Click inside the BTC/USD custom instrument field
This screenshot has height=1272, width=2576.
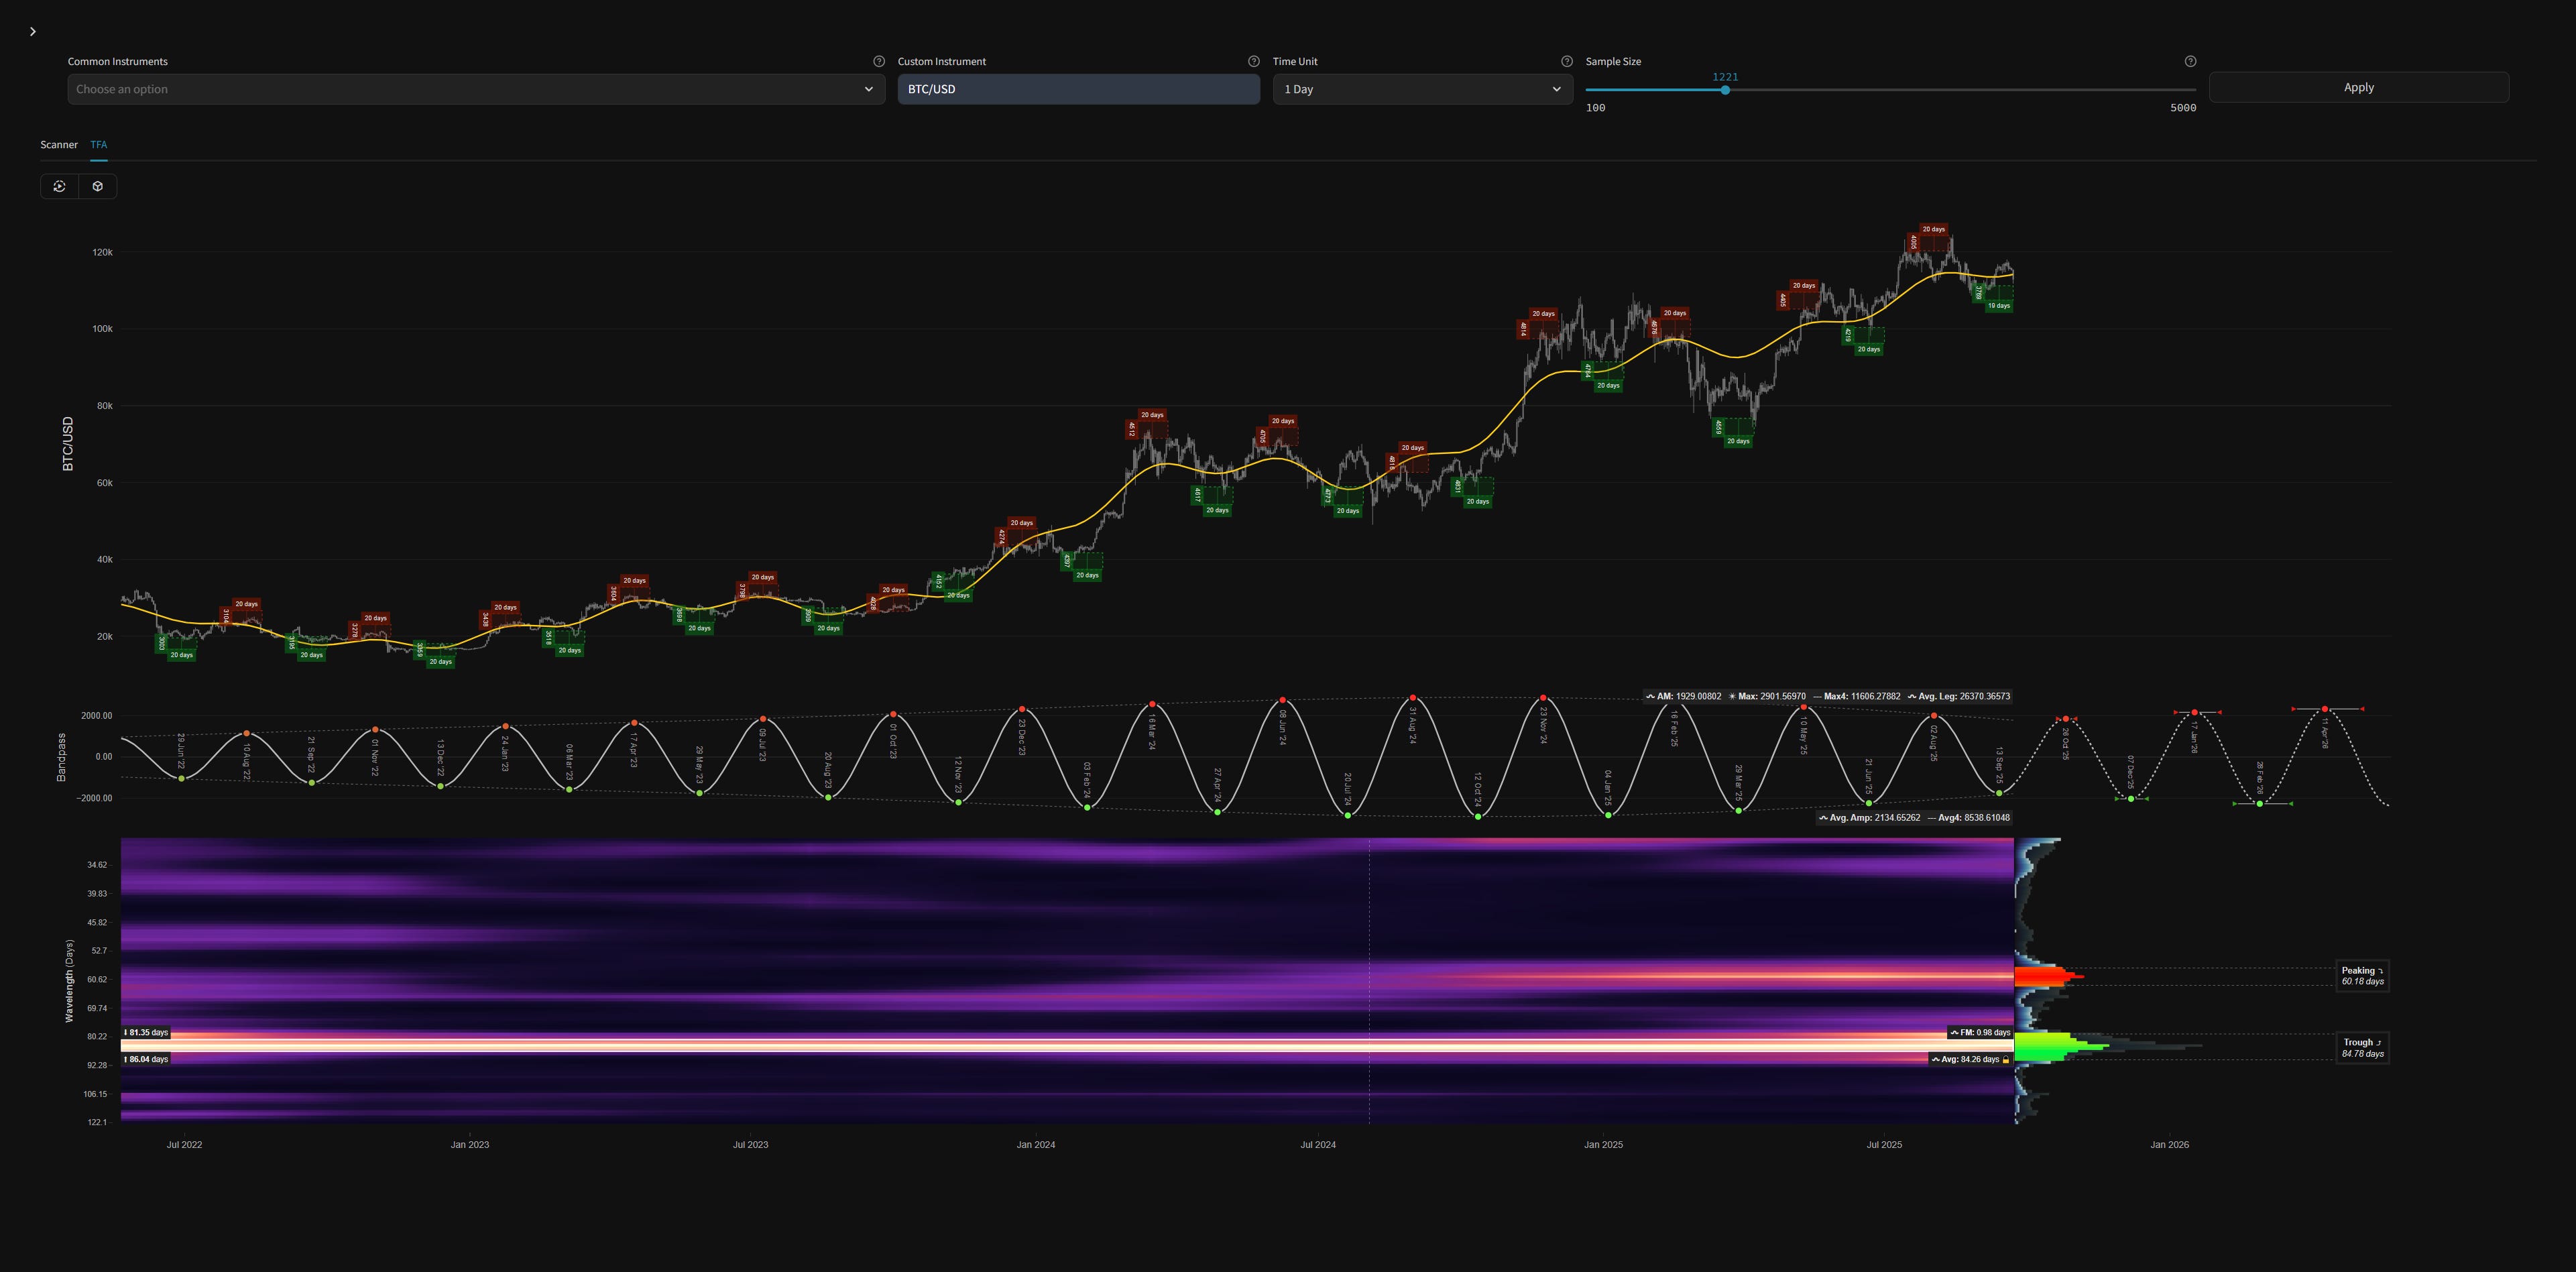1078,89
